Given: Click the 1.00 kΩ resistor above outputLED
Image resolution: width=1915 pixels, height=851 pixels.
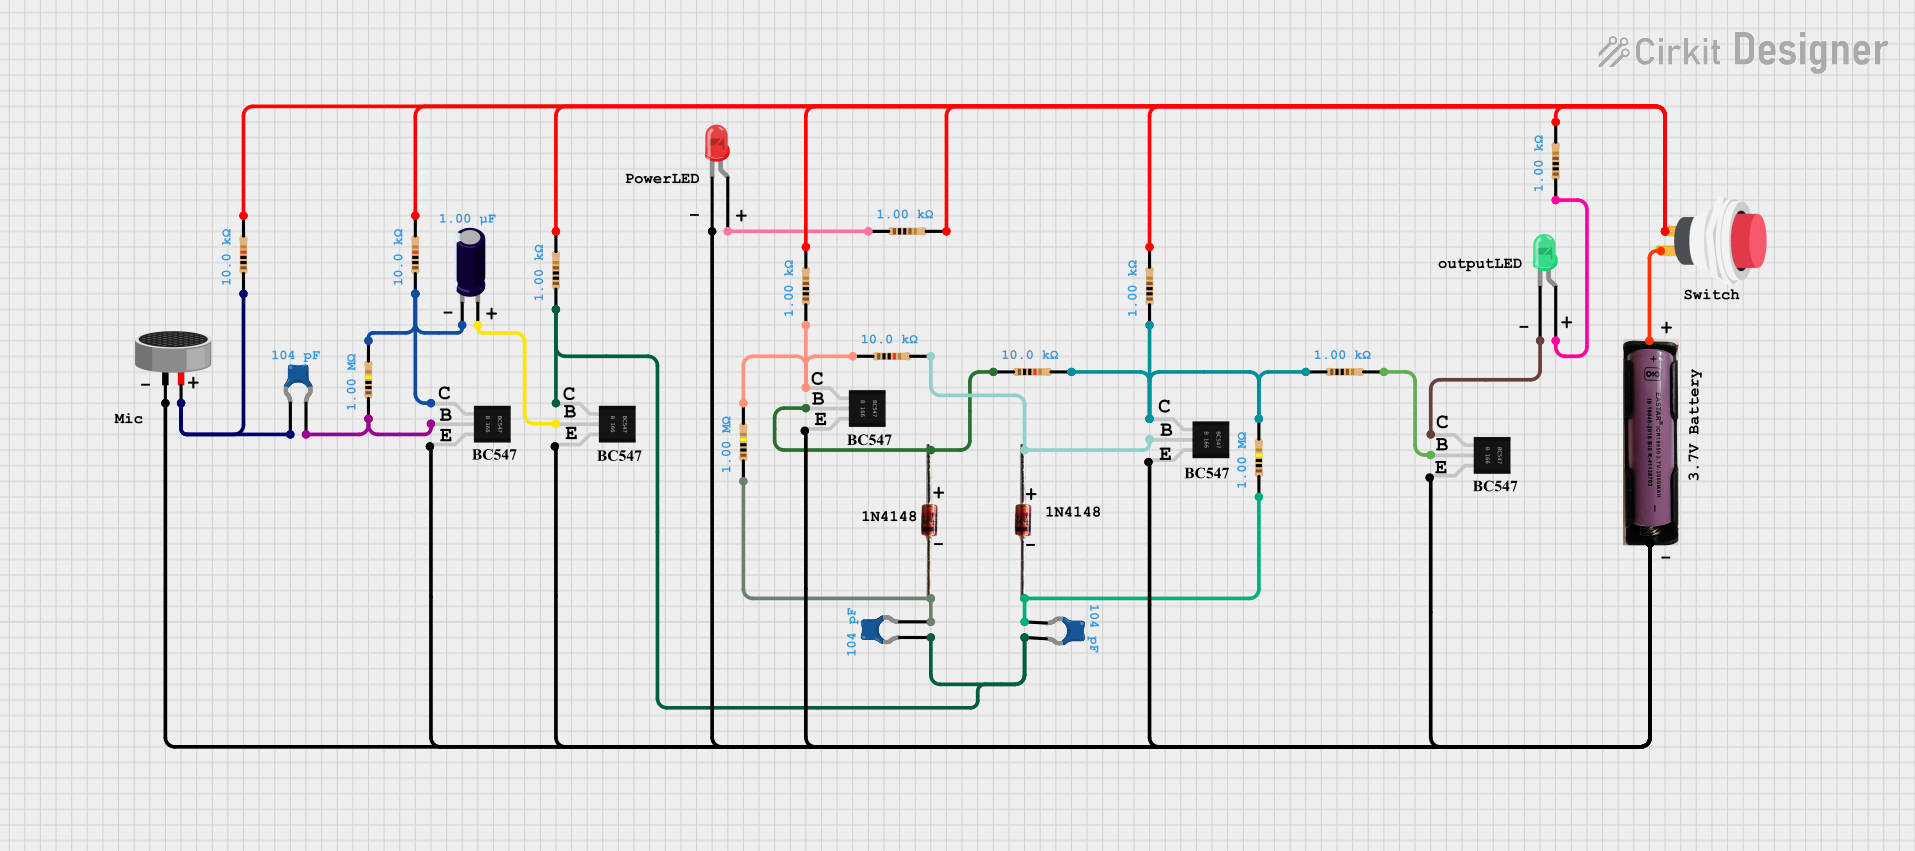Looking at the screenshot, I should tap(1555, 160).
